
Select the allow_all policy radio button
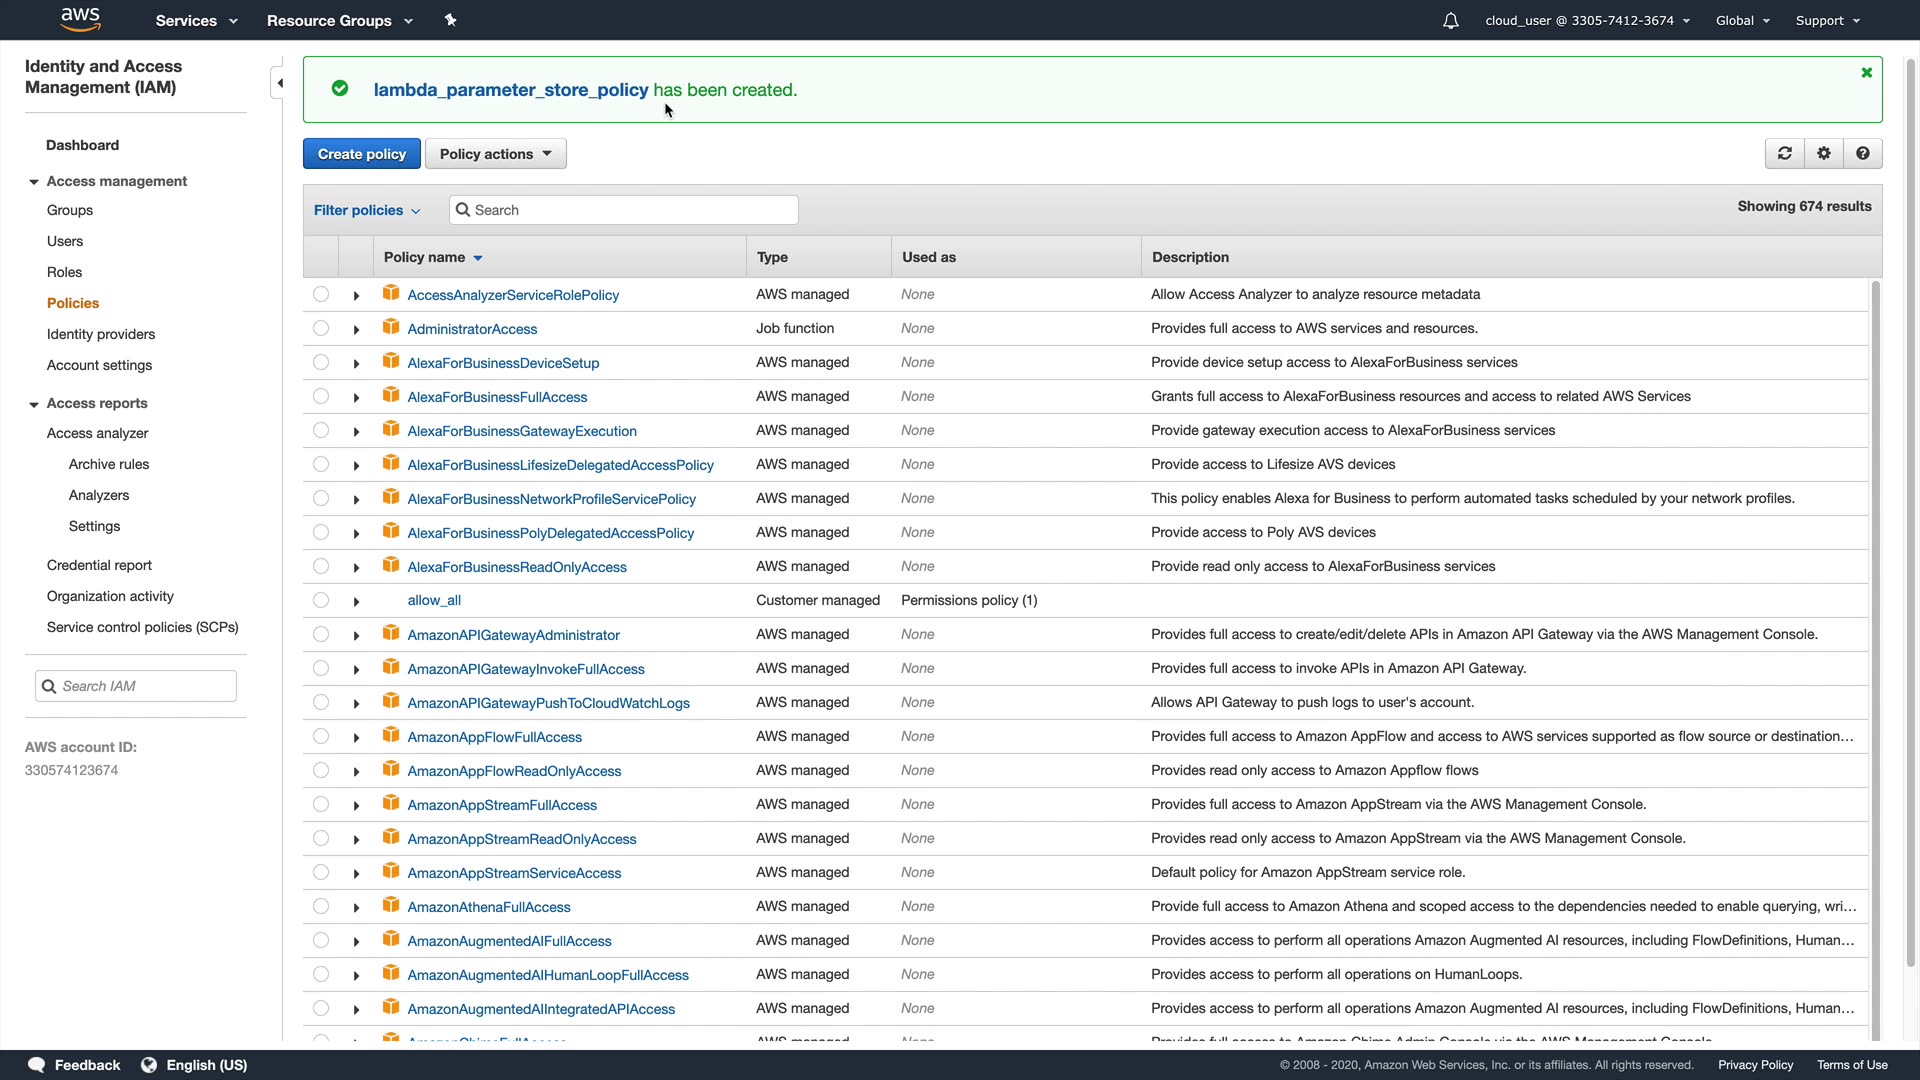(320, 600)
